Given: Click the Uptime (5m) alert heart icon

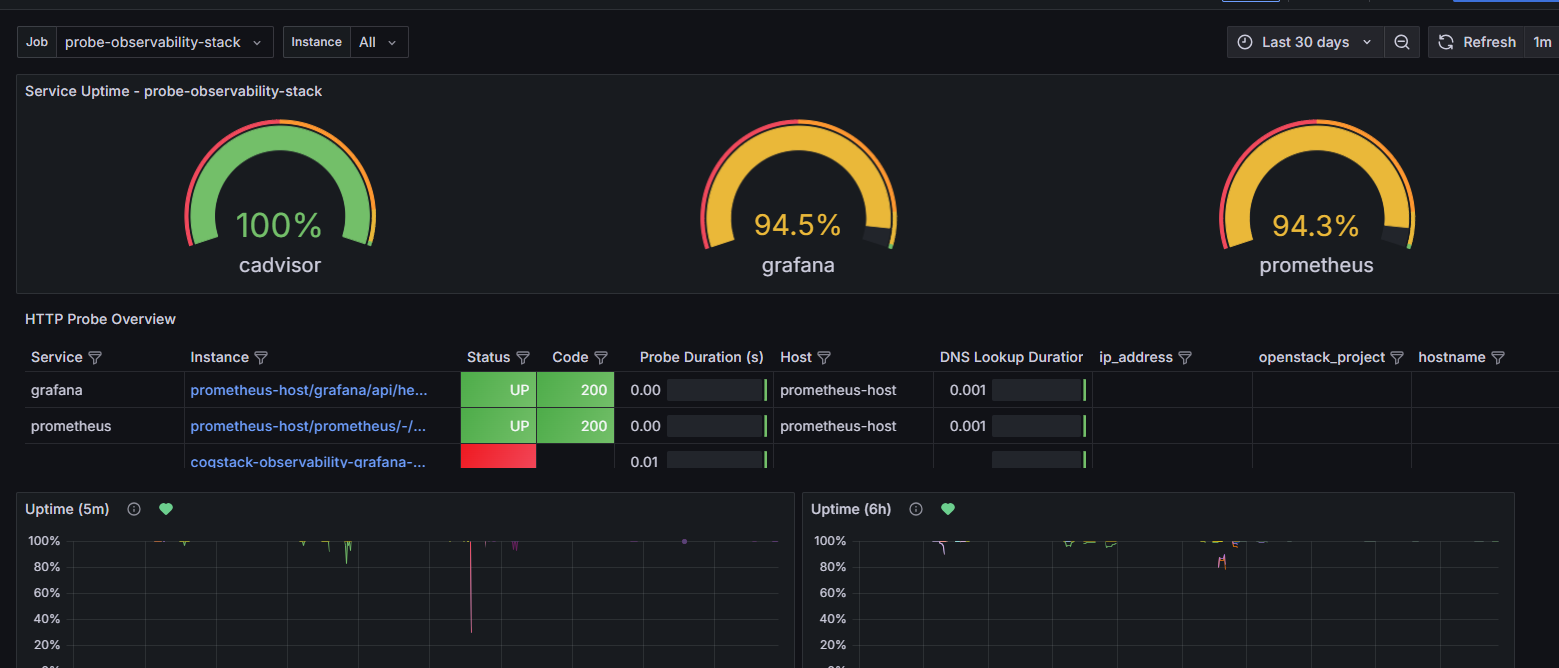Looking at the screenshot, I should coord(166,509).
